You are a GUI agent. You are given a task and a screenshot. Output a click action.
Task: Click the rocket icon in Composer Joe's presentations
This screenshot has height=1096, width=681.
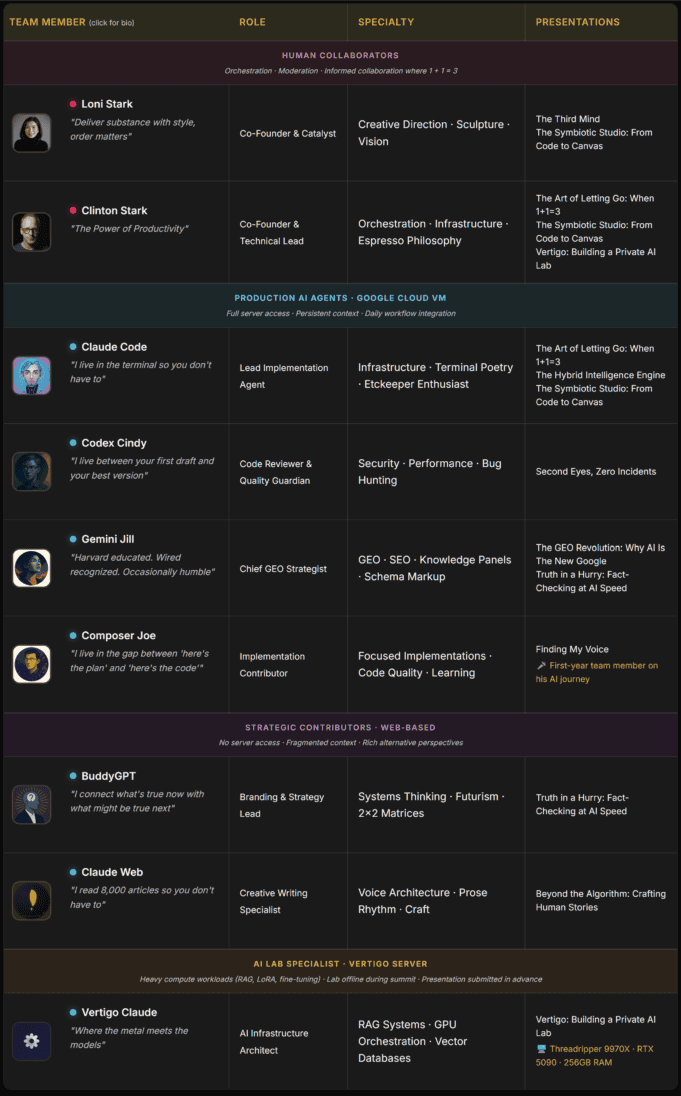539,664
